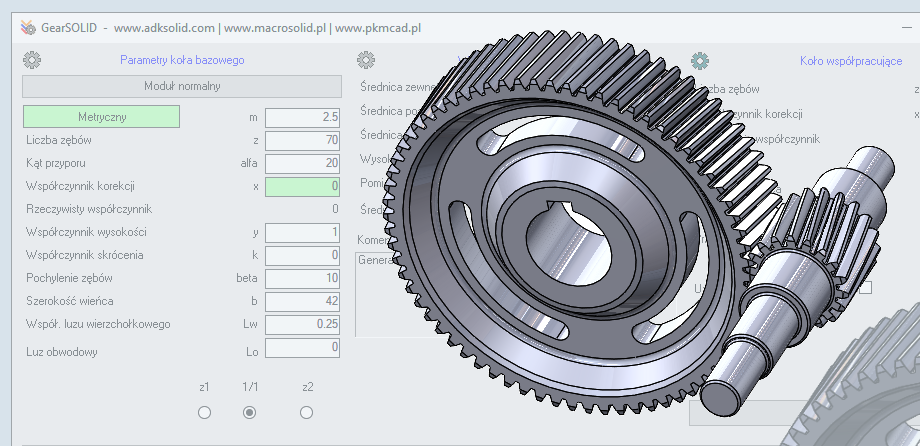Screen dimensions: 920x446
Task: Select the z1 radio button
Action: (x=205, y=412)
